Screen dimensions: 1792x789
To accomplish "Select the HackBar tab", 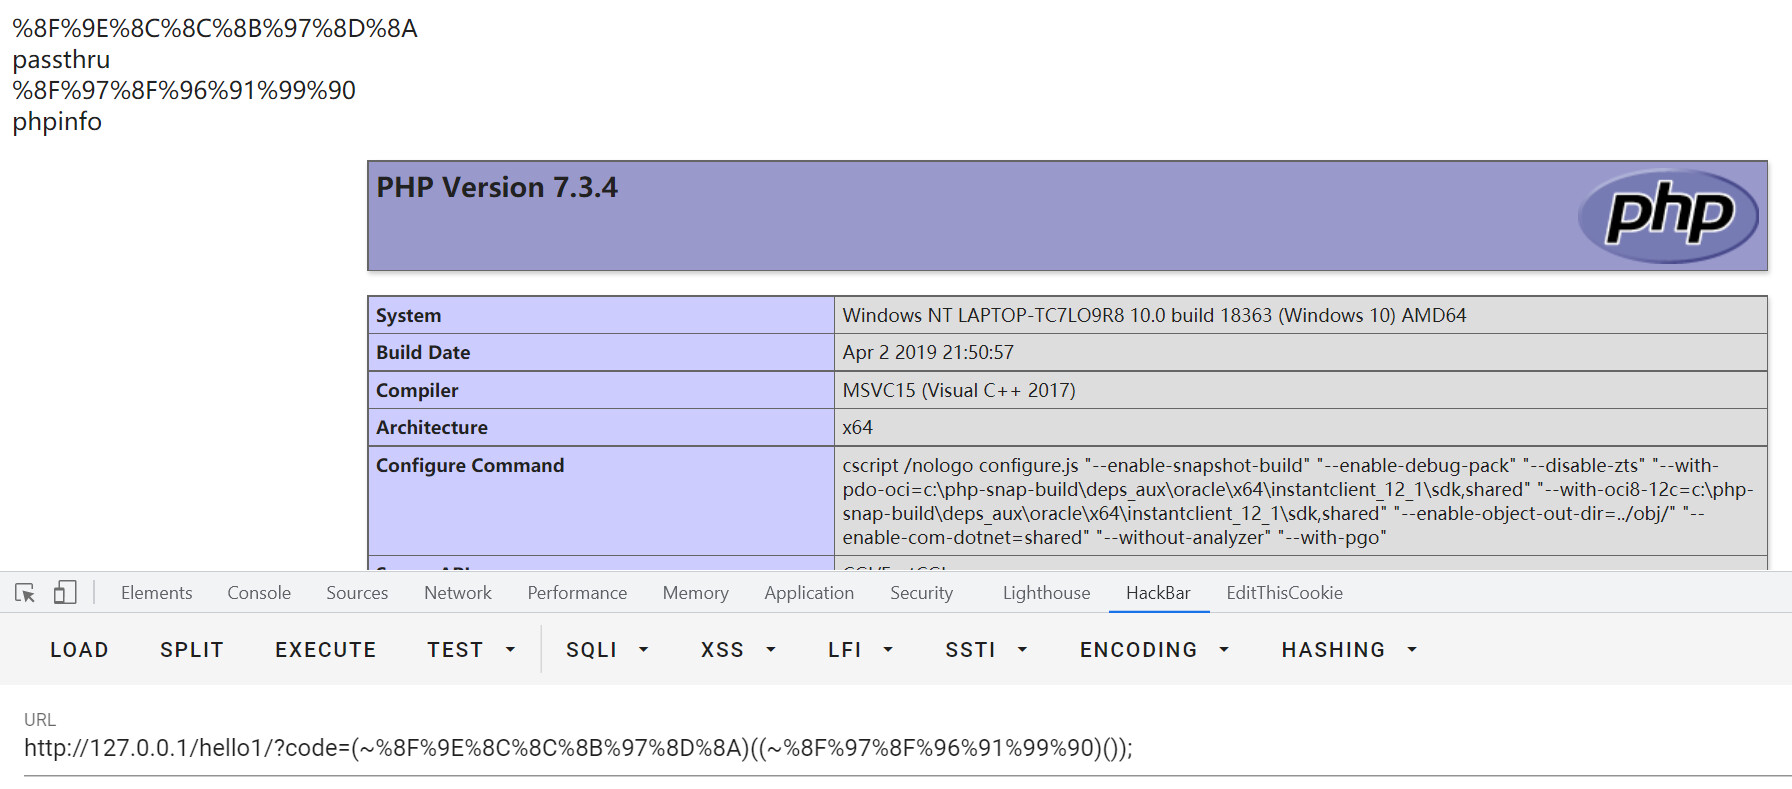I will point(1158,593).
